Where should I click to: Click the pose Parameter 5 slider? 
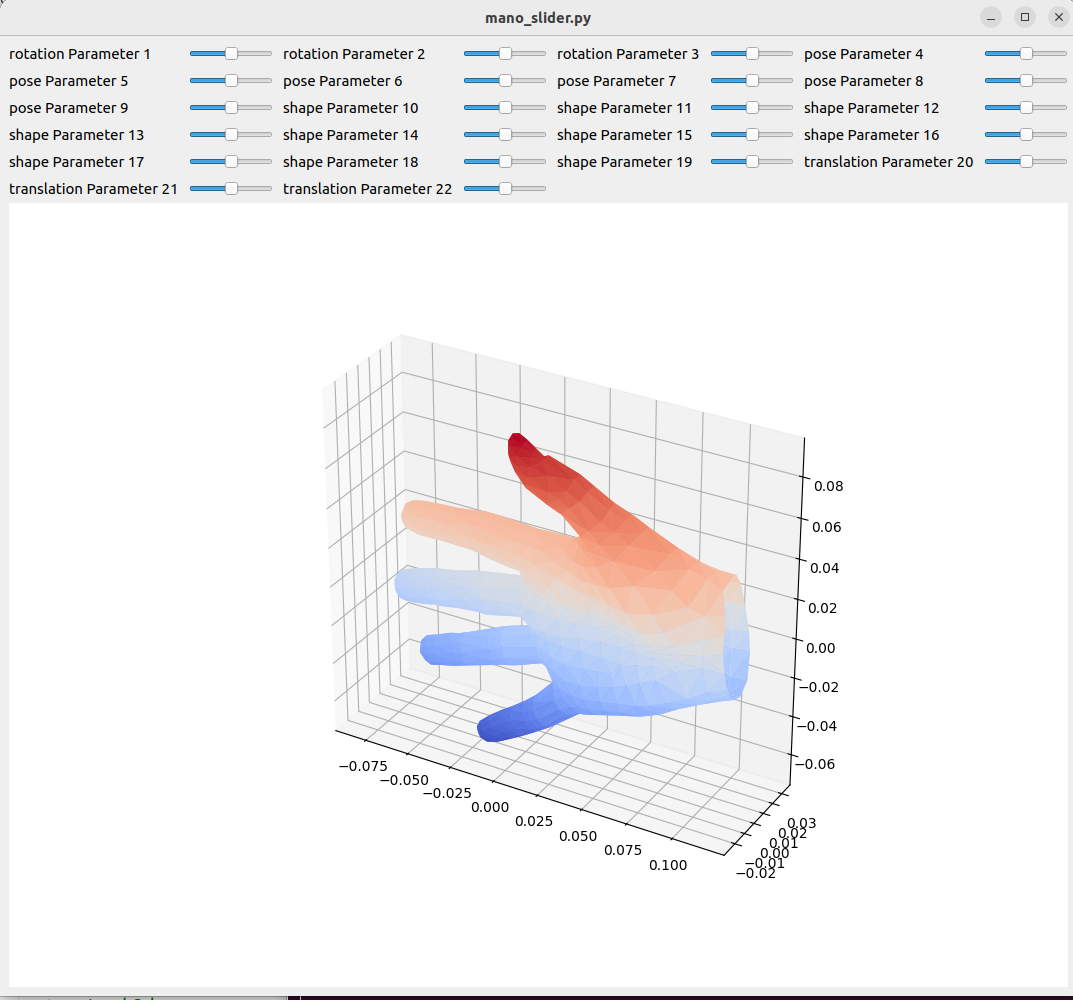click(231, 80)
